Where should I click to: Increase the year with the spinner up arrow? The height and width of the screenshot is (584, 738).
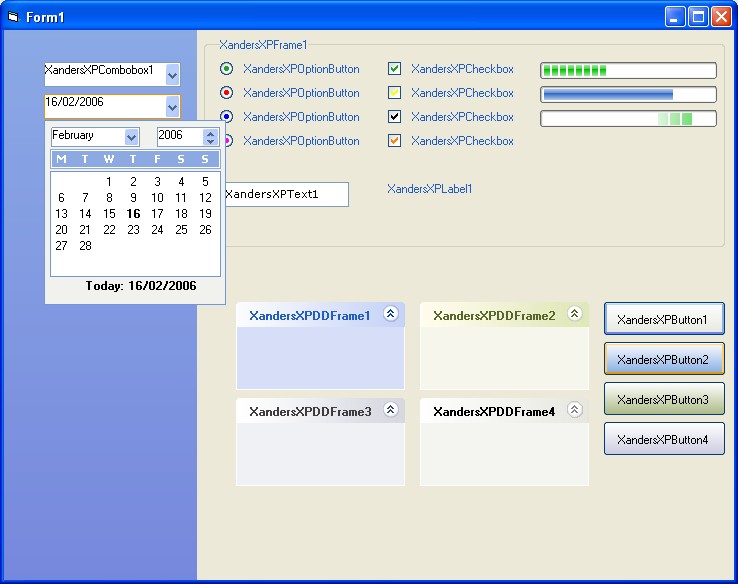point(210,131)
